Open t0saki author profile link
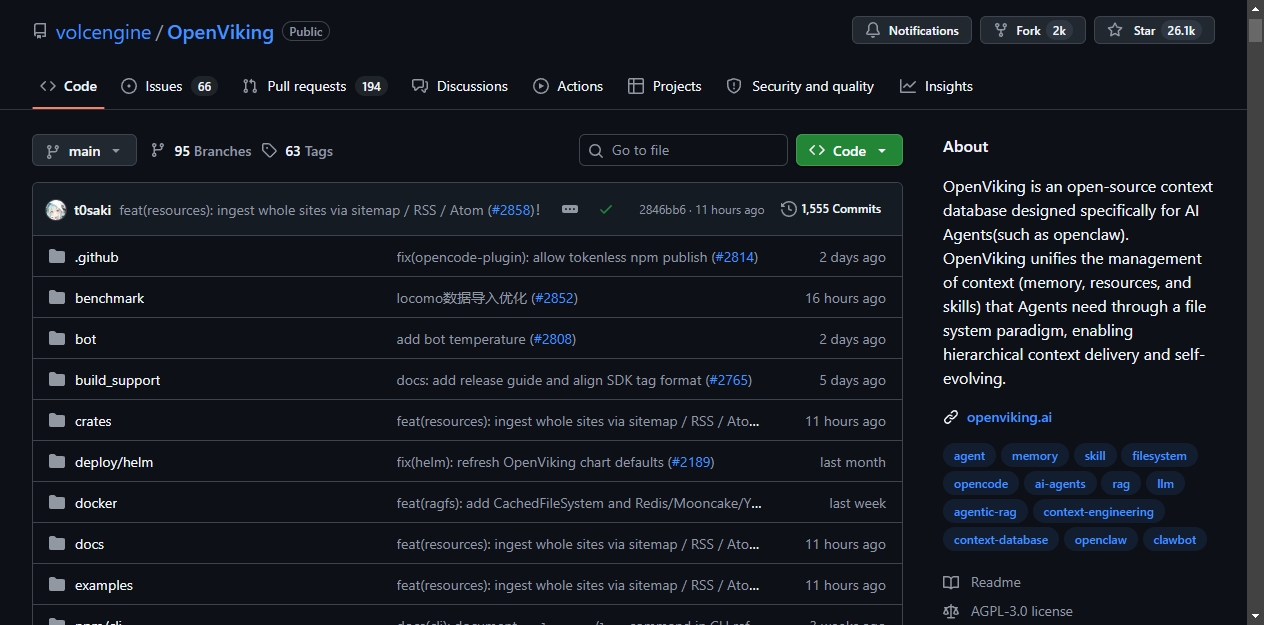1264x625 pixels. pyautogui.click(x=92, y=210)
